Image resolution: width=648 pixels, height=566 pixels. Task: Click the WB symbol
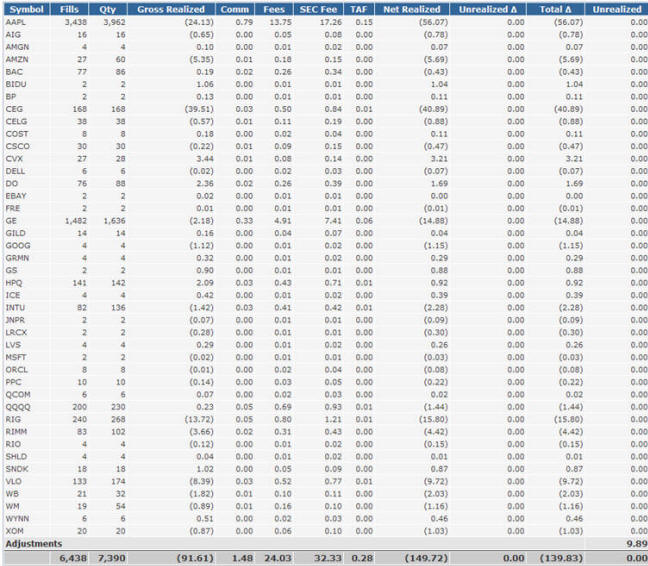[12, 494]
